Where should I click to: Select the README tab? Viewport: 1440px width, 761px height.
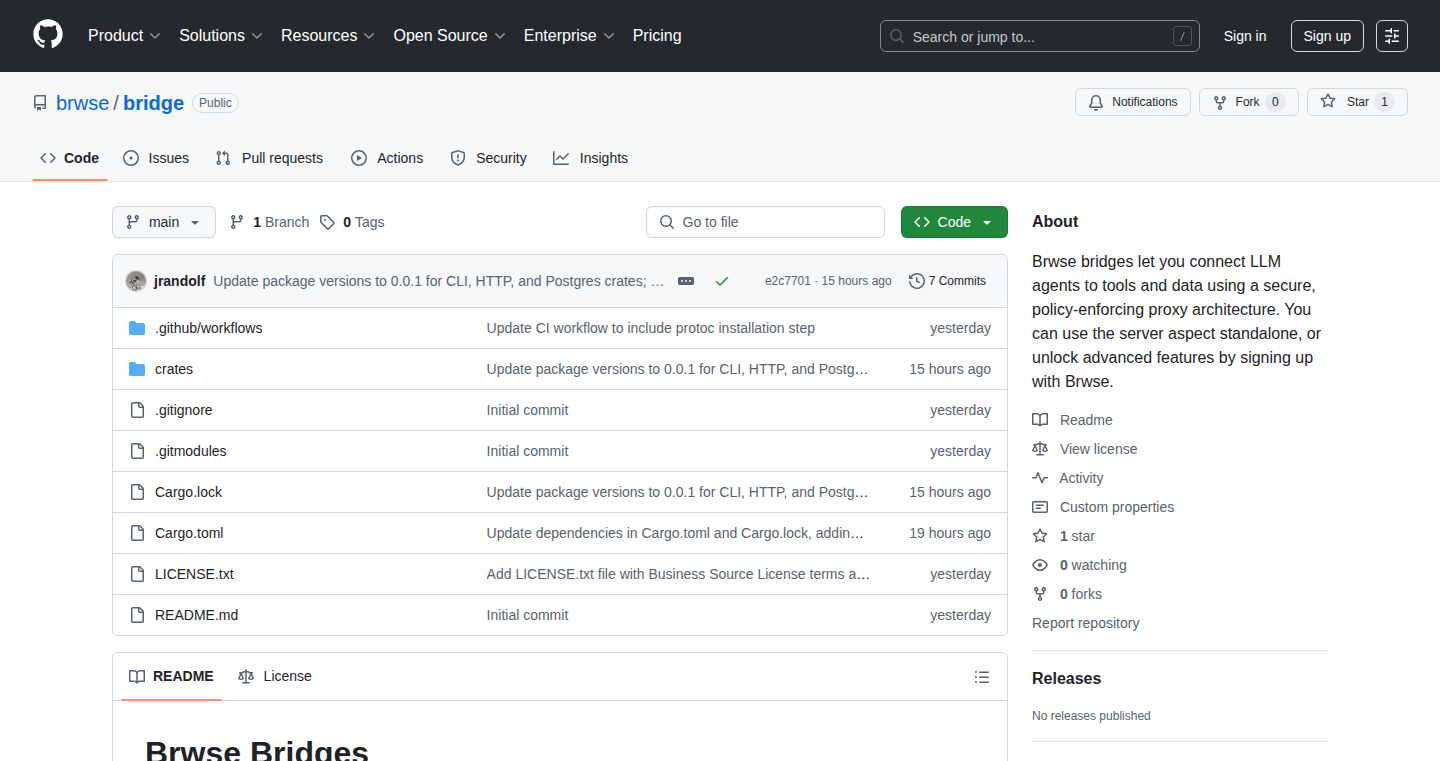pyautogui.click(x=171, y=676)
